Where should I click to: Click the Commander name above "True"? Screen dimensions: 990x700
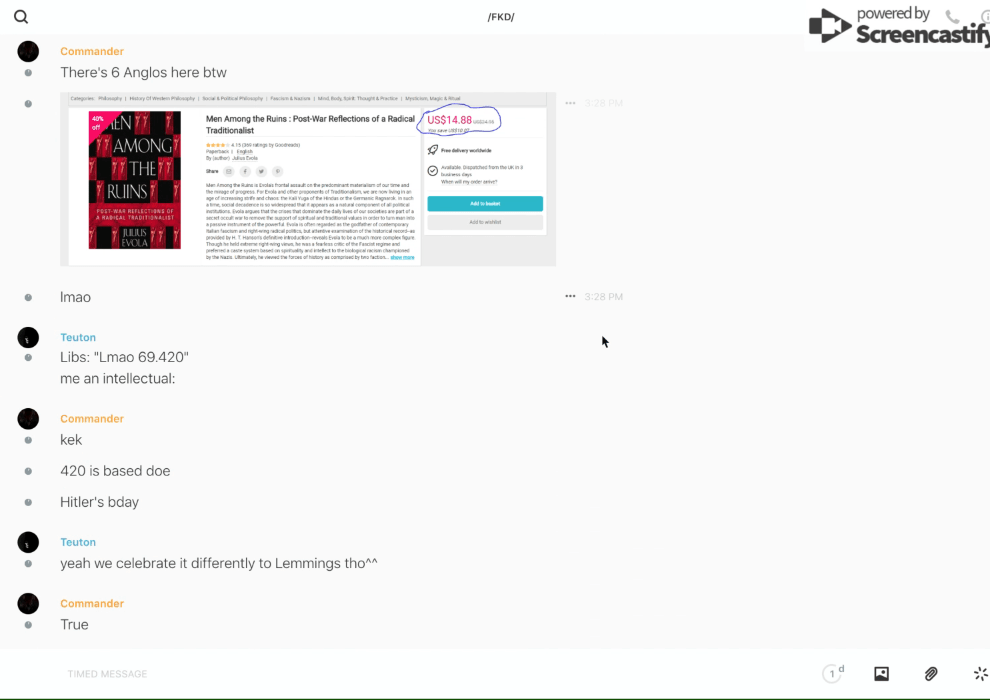[x=92, y=604]
